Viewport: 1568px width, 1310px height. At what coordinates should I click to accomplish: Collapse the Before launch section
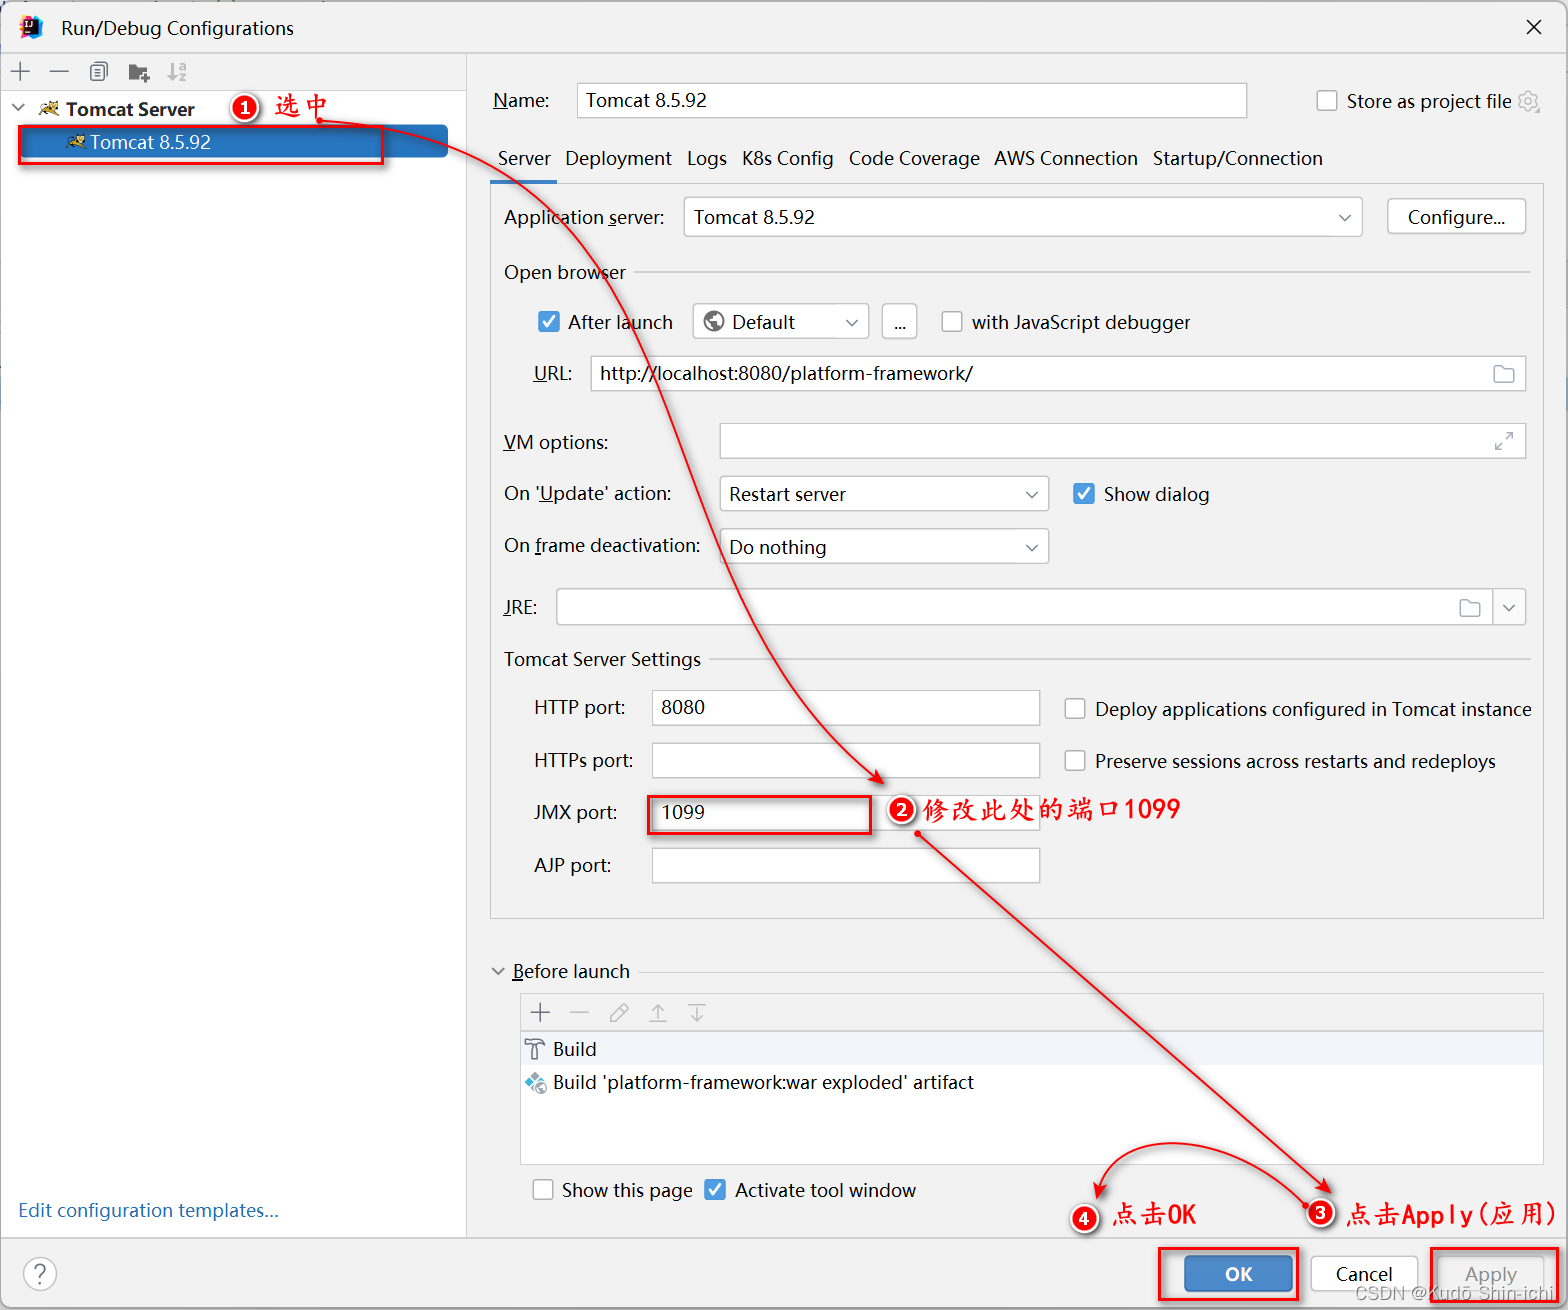(498, 971)
